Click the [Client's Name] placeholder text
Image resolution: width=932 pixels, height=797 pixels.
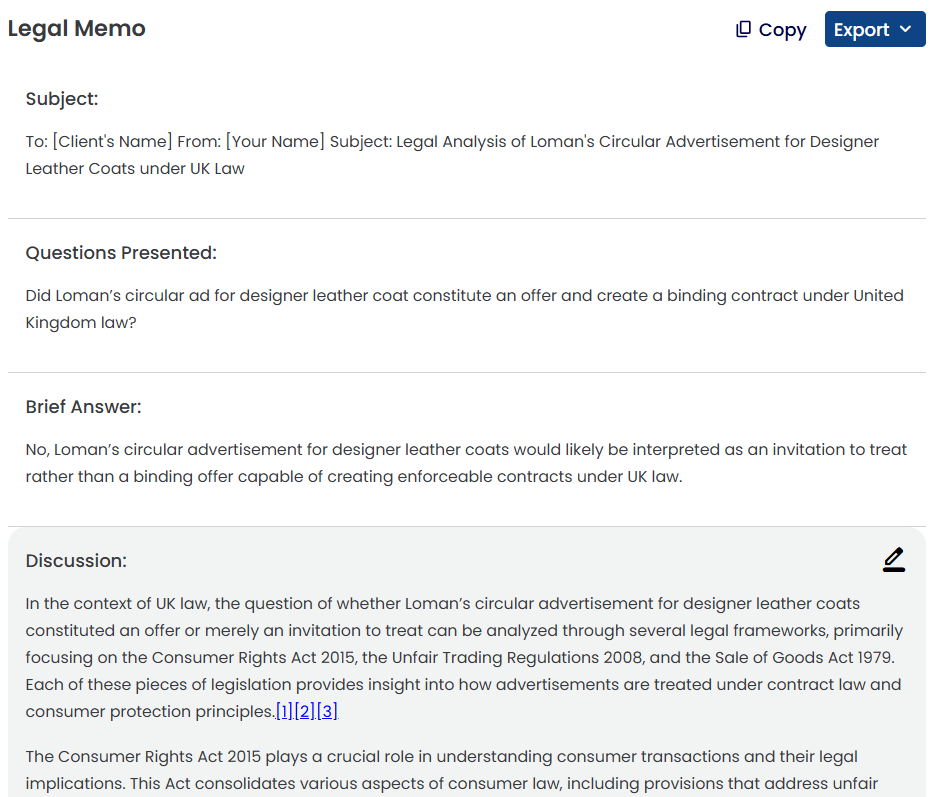tap(112, 141)
